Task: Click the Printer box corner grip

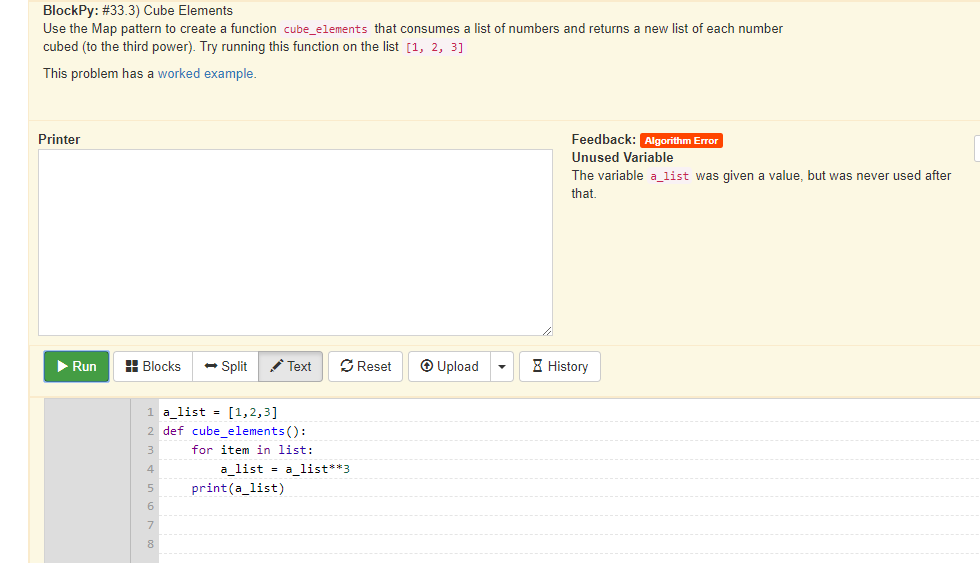Action: click(x=548, y=331)
